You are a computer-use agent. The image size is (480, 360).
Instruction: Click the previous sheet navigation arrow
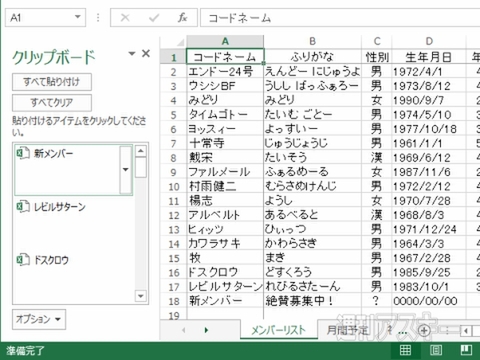[x=184, y=330]
